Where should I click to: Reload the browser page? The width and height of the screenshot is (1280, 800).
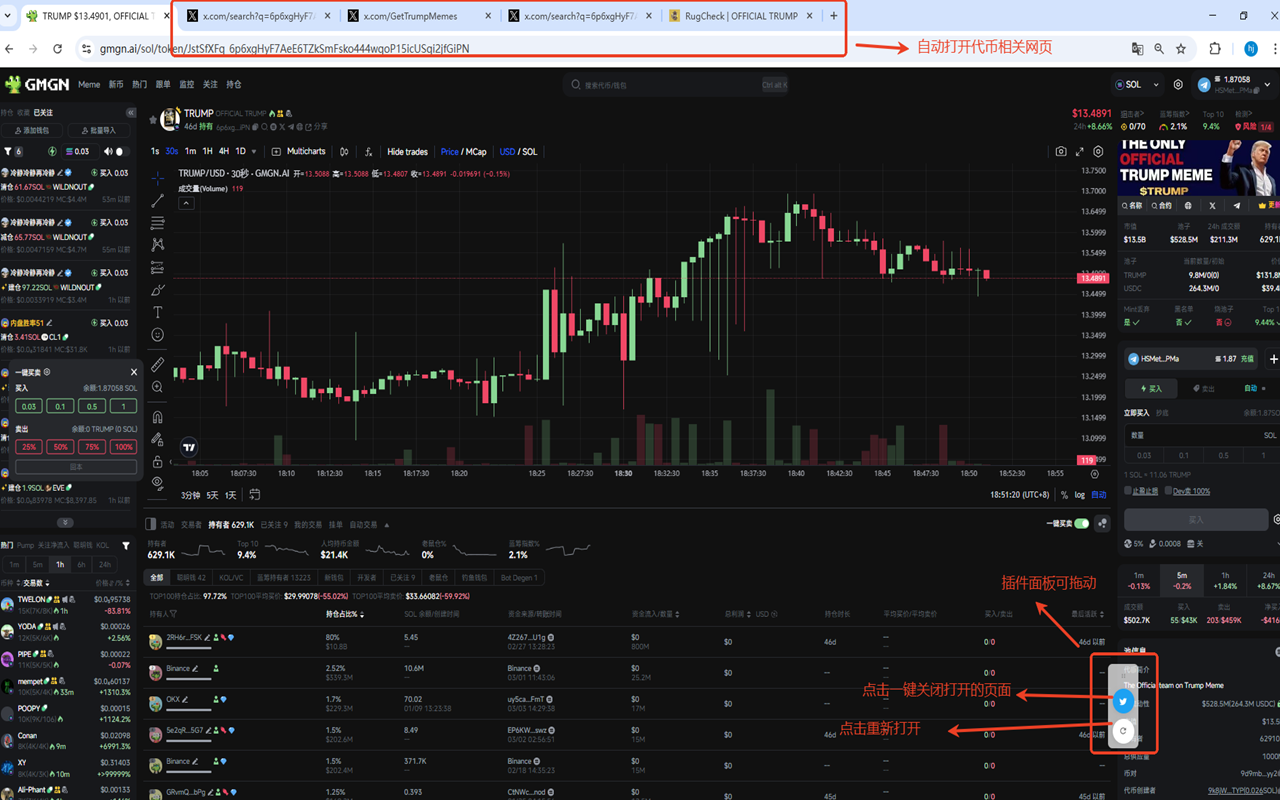point(57,48)
